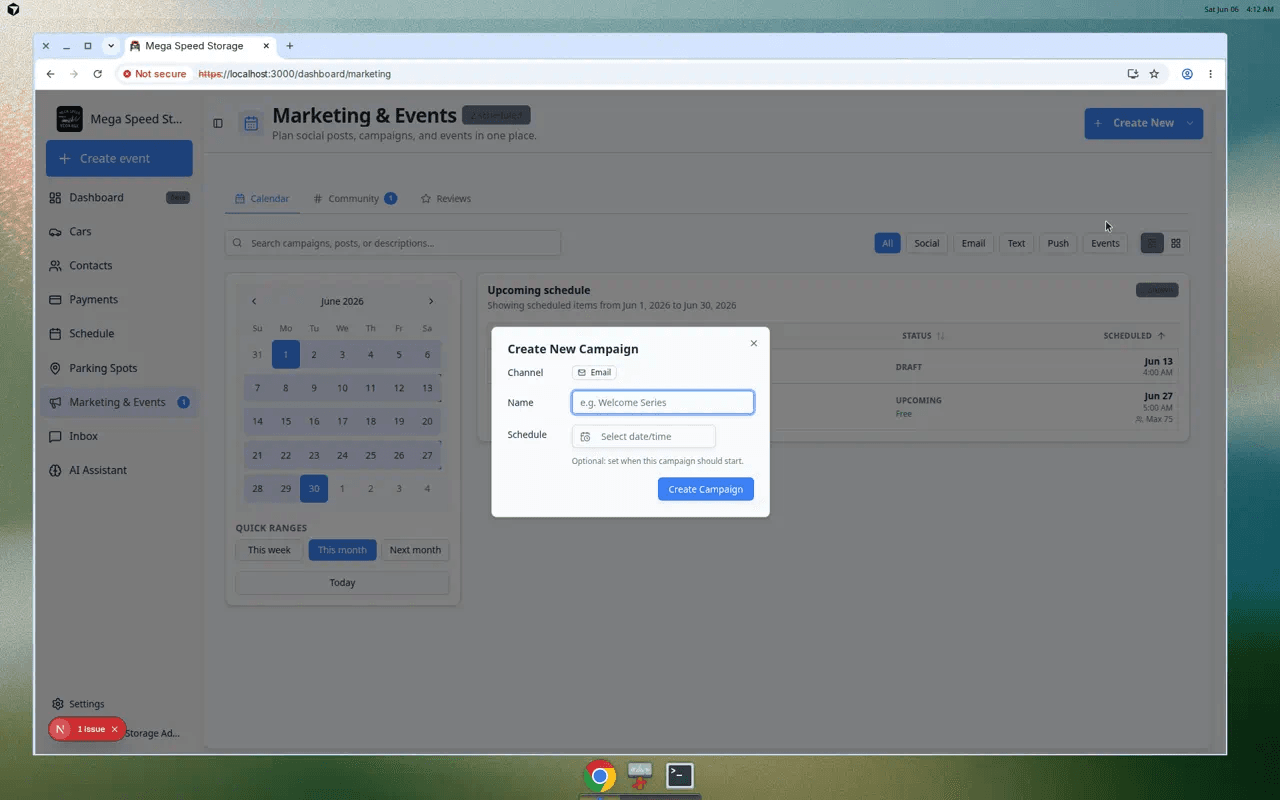Select June 1 on the calendar
The height and width of the screenshot is (800, 1280).
pos(286,354)
